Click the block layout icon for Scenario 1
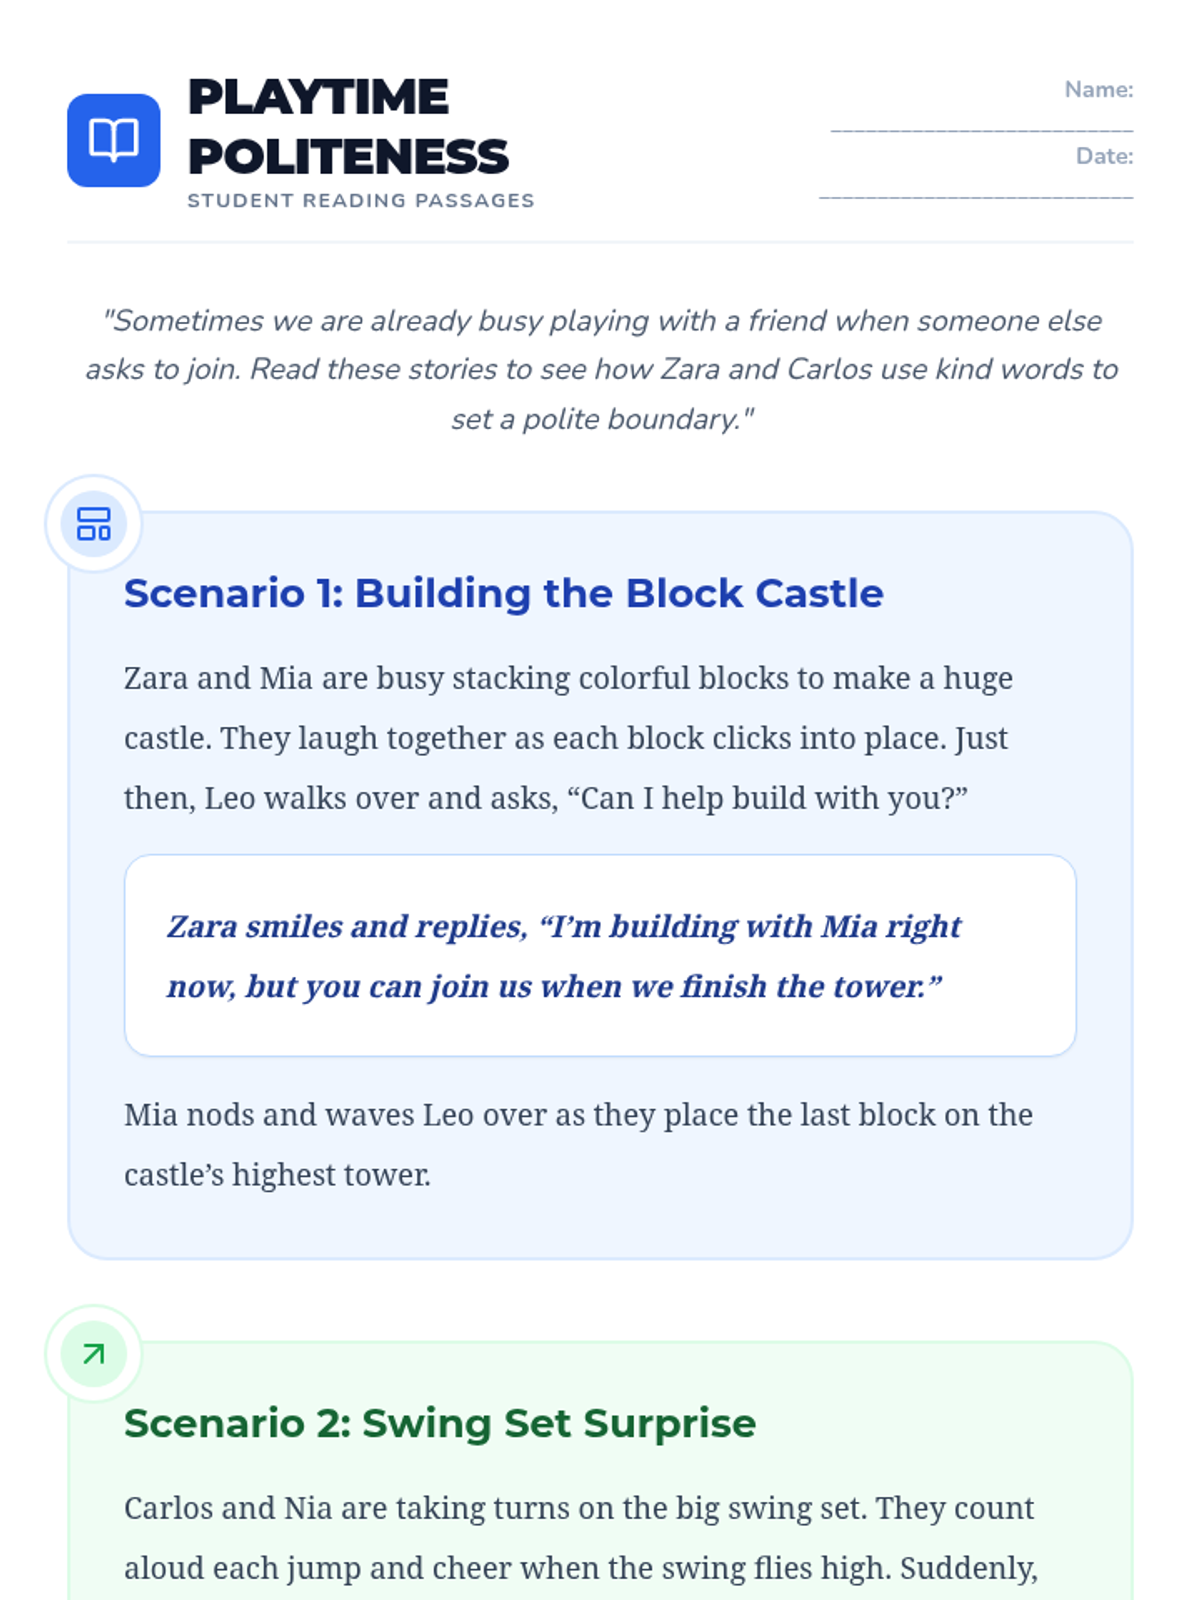1200x1600 pixels. (x=94, y=524)
